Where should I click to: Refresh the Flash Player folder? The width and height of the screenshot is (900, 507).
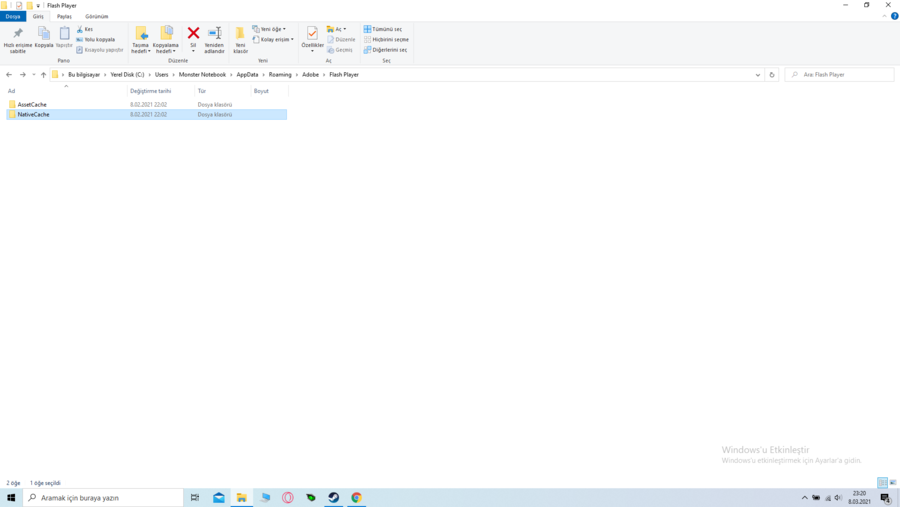(x=772, y=75)
